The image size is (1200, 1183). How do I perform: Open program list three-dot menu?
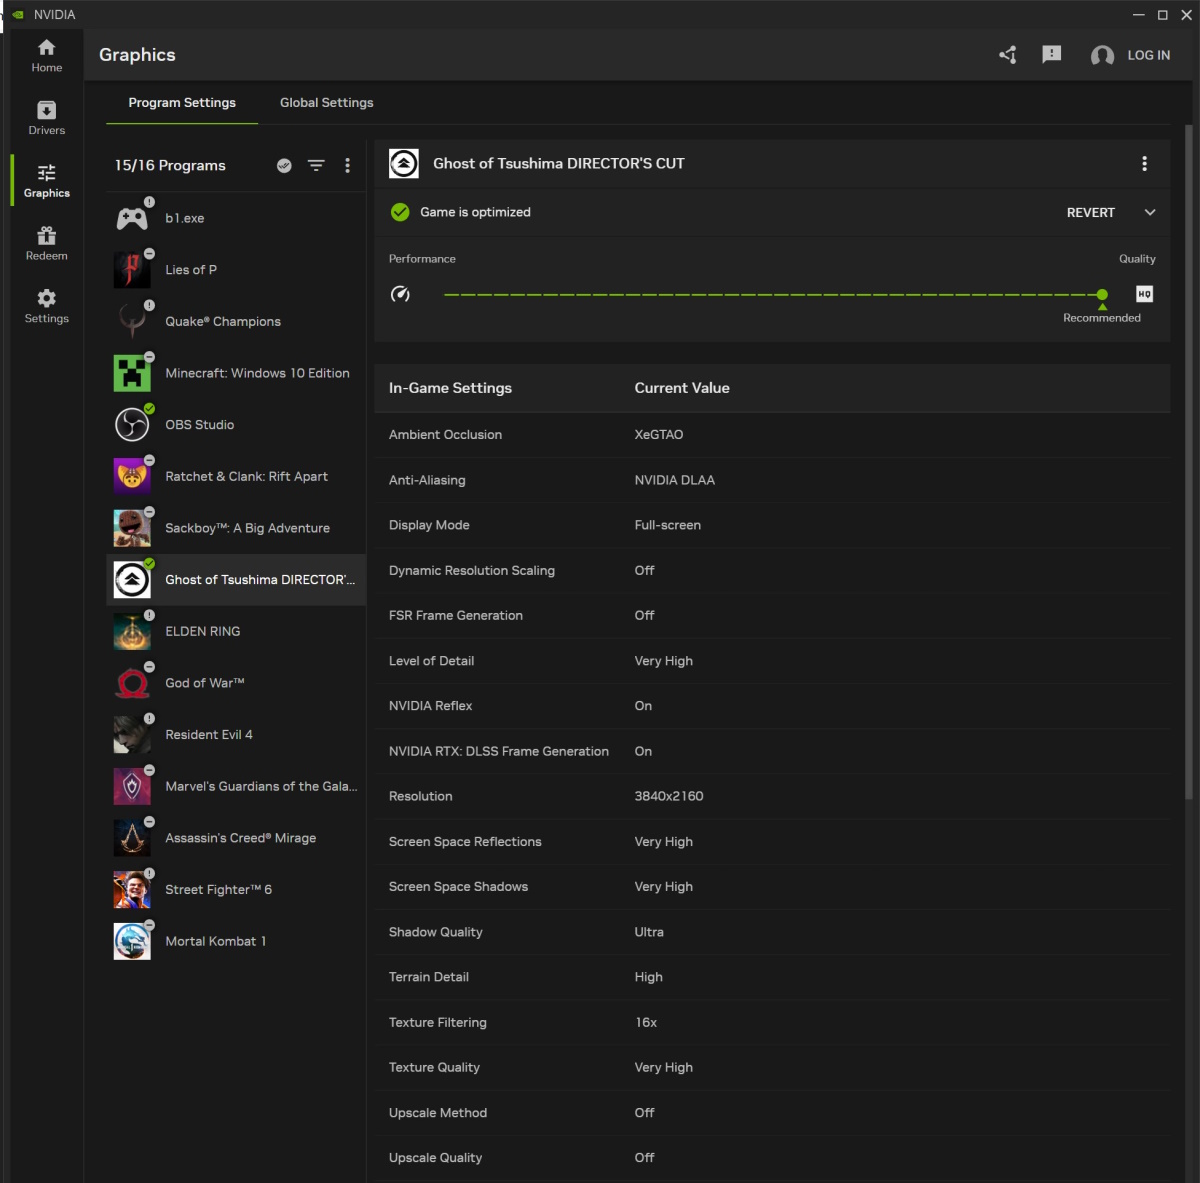[x=347, y=166]
